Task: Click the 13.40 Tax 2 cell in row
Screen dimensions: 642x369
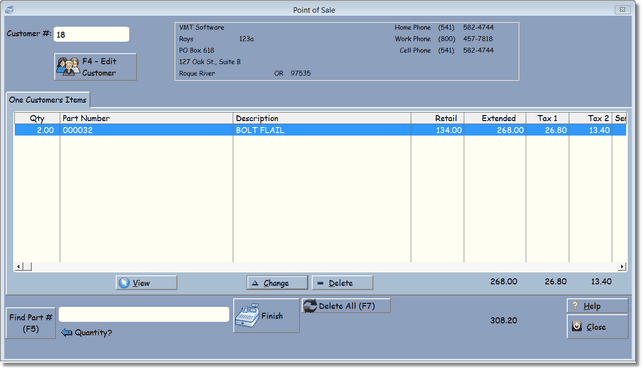Action: pos(590,130)
